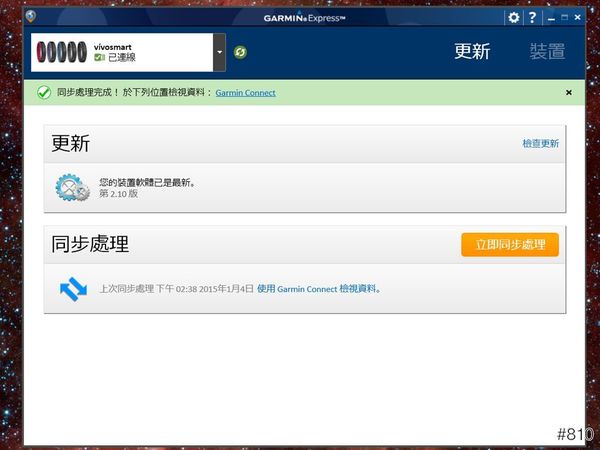Click the green checkmark status icon
This screenshot has width=600, height=450.
point(44,93)
